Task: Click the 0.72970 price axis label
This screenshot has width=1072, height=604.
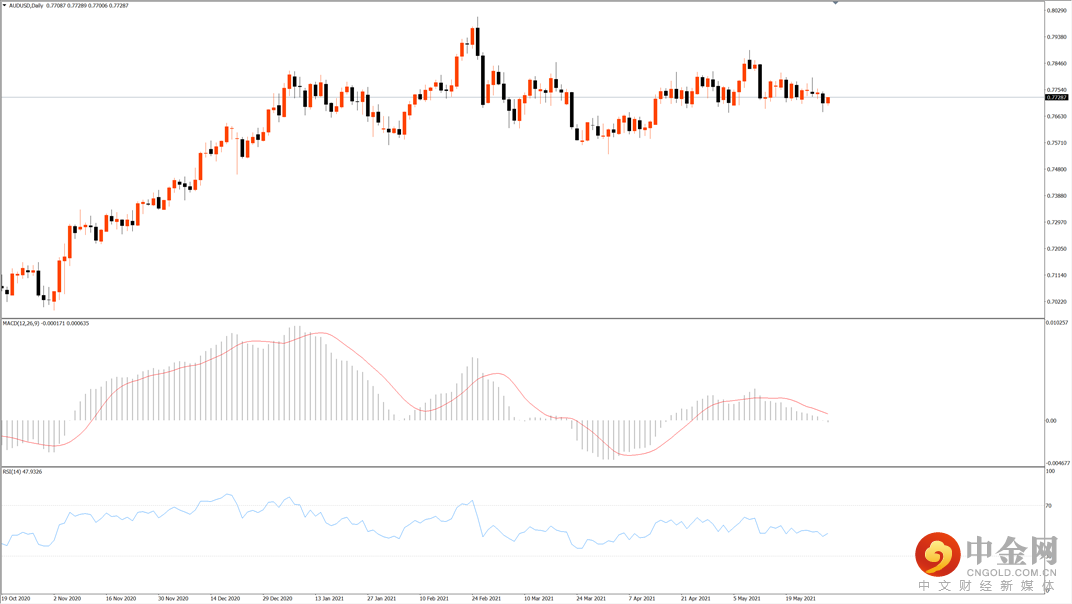Action: click(1056, 223)
